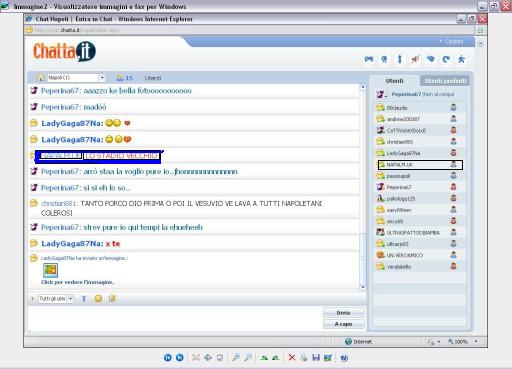Select the Utenti tab in the side panel
Image resolution: width=512 pixels, height=369 pixels.
click(394, 81)
